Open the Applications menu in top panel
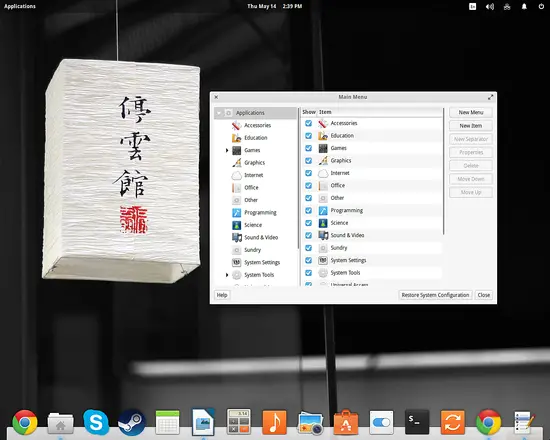The height and width of the screenshot is (440, 550). pyautogui.click(x=20, y=6)
